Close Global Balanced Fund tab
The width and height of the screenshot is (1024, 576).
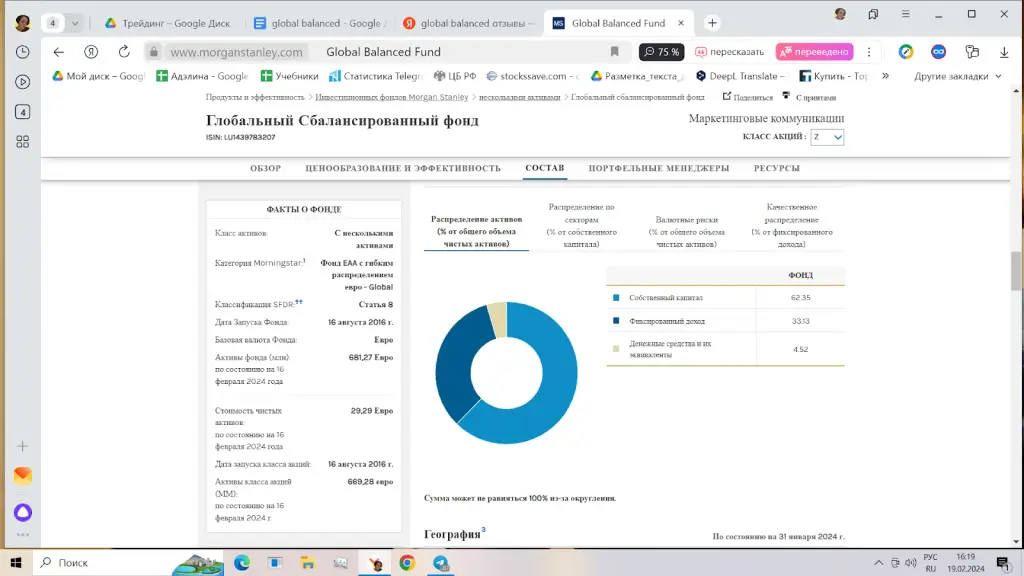click(x=681, y=23)
